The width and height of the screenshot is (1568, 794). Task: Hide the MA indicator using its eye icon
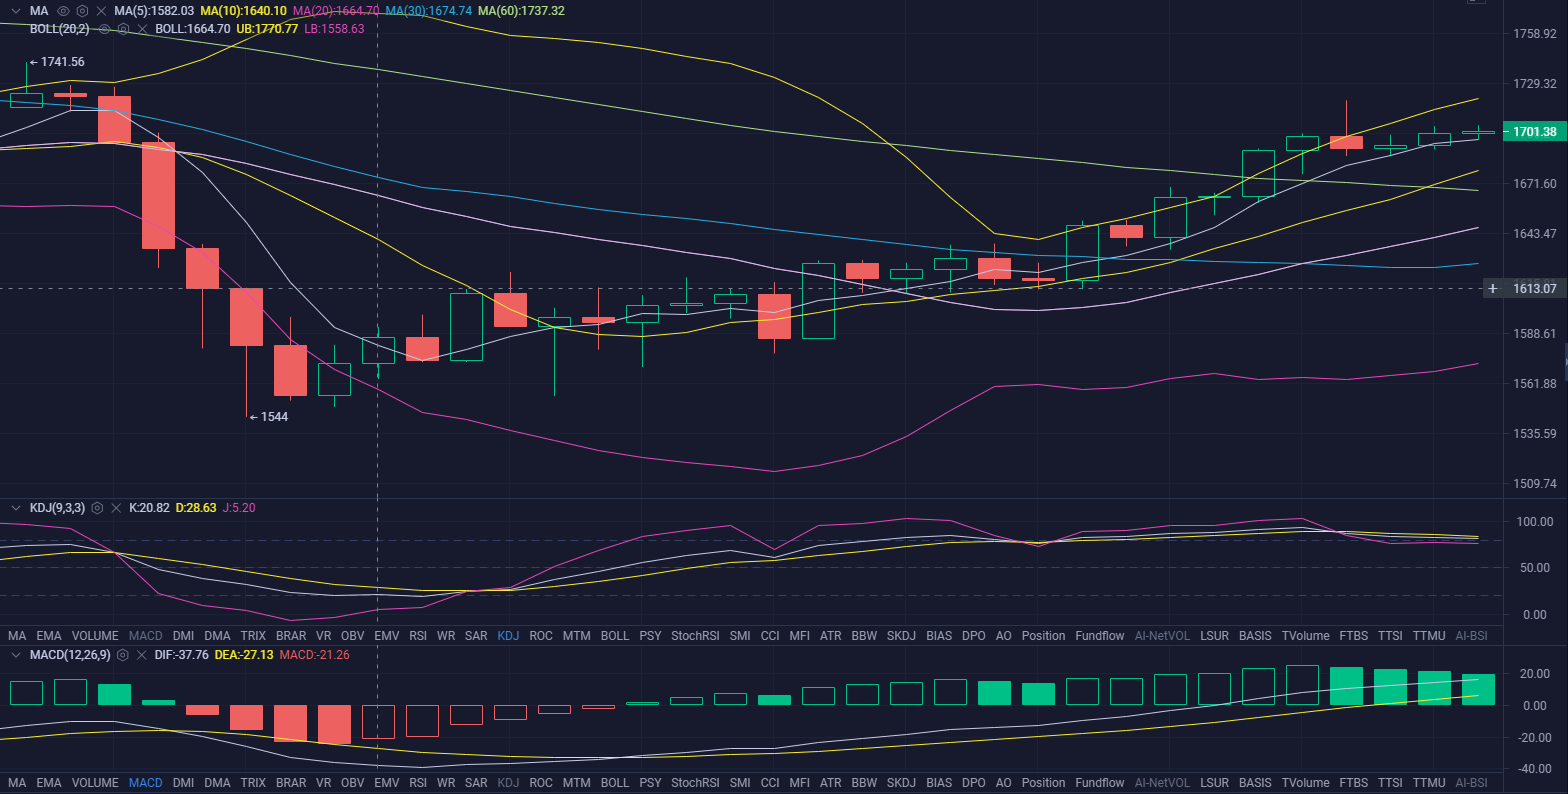[64, 11]
